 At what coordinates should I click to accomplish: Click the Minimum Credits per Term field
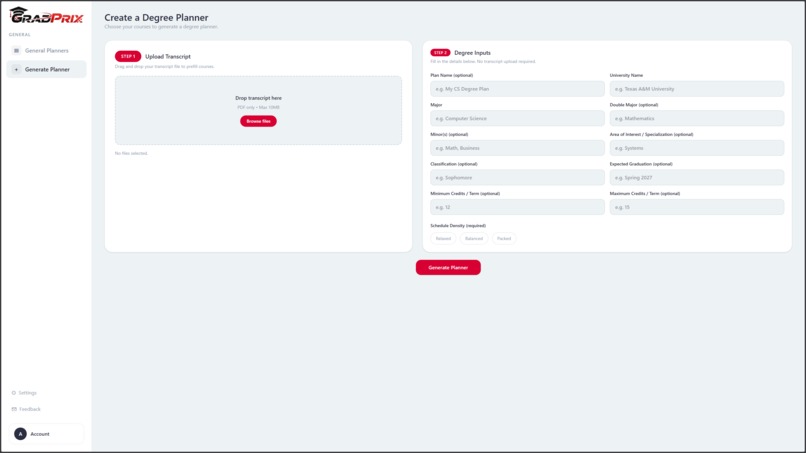coord(517,207)
